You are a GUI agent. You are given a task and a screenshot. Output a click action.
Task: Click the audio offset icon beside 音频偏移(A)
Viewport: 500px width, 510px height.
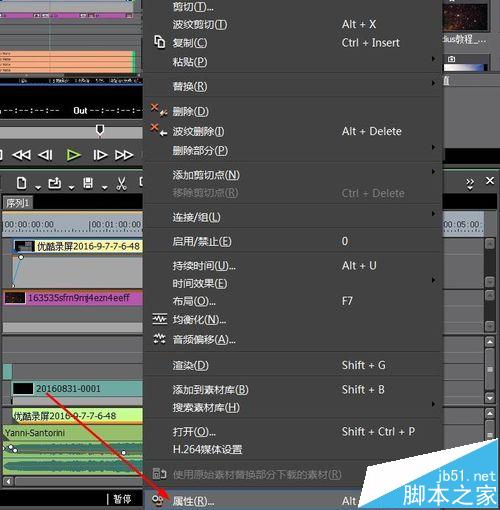tap(159, 338)
